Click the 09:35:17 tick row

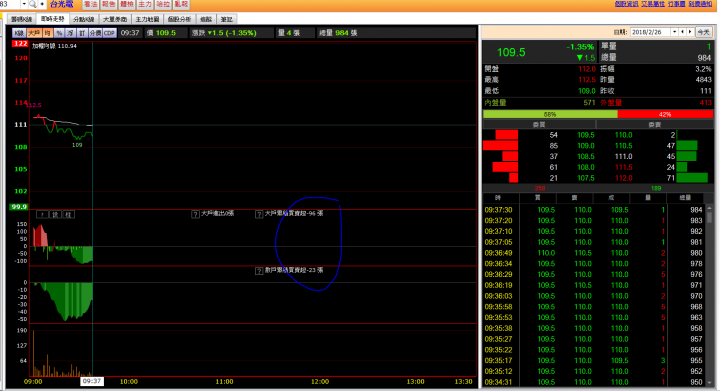pos(594,361)
